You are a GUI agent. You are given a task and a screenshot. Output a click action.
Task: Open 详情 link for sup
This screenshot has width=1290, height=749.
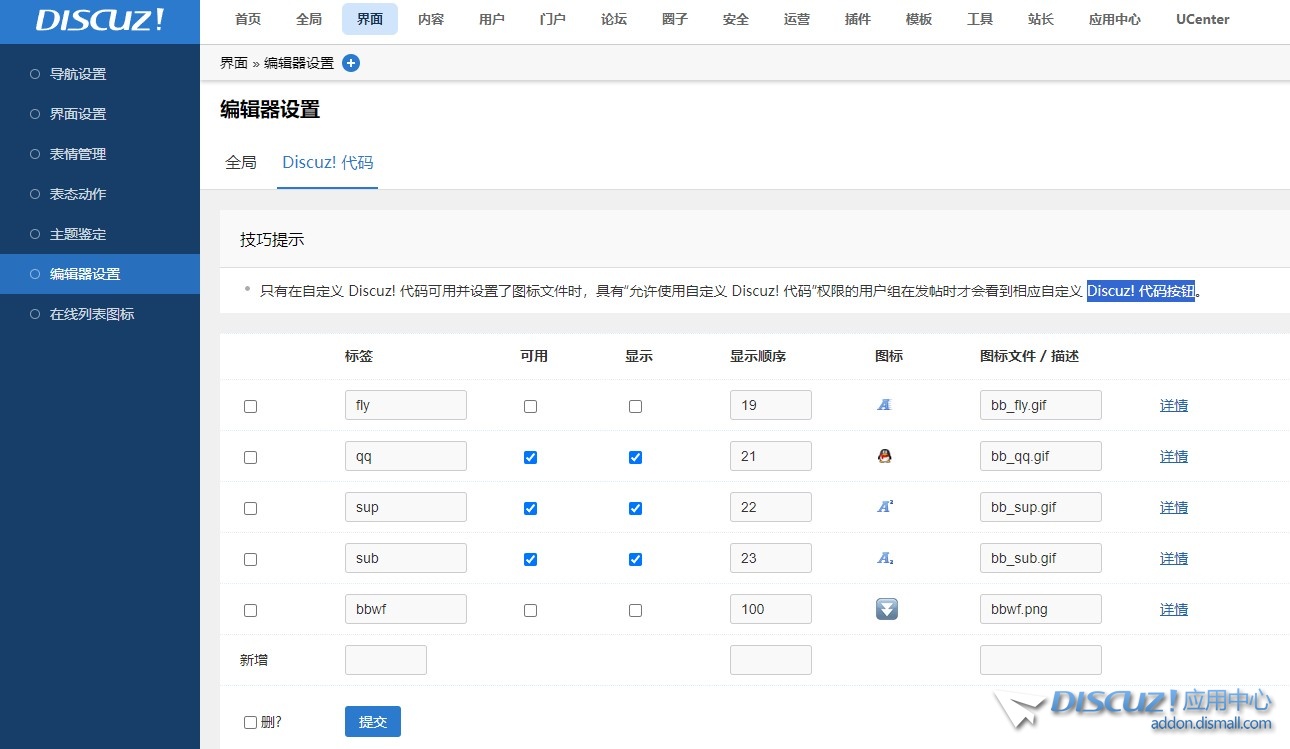[1174, 507]
